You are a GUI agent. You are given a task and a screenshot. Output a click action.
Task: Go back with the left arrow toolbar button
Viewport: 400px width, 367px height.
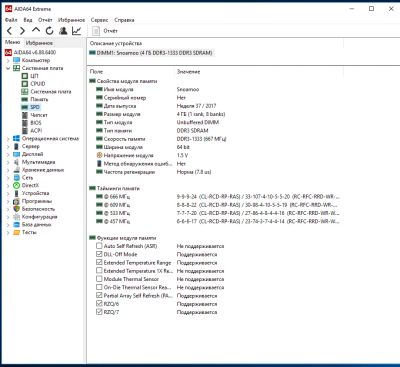click(10, 31)
